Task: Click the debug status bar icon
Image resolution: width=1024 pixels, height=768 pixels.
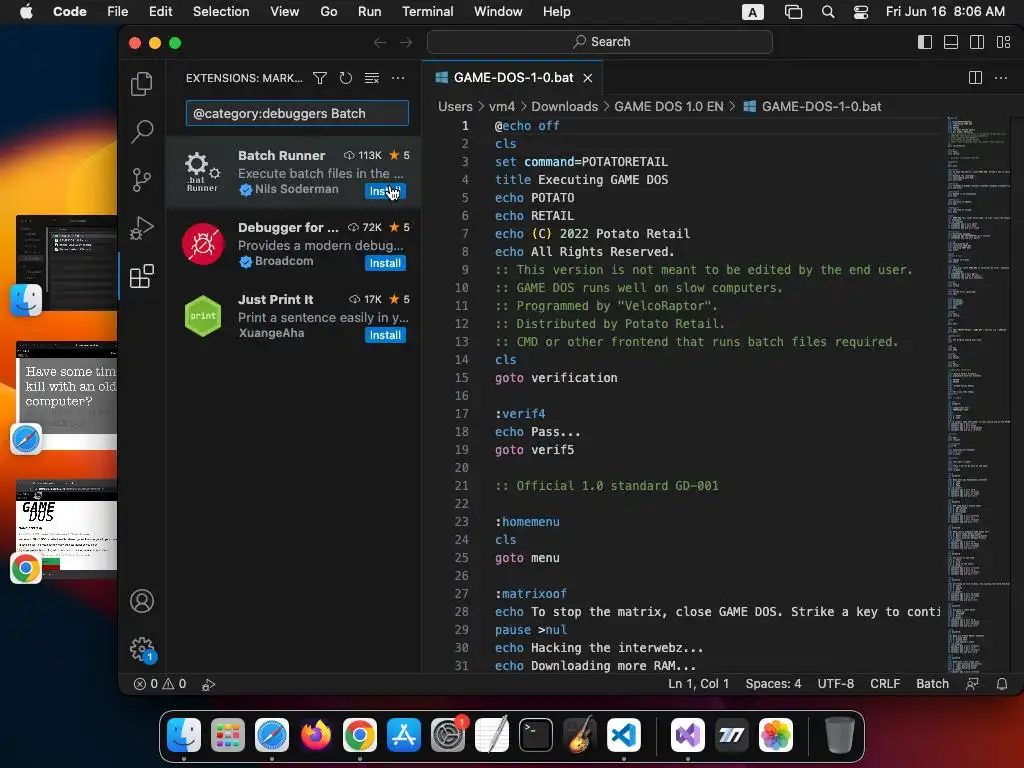Action: coord(208,684)
